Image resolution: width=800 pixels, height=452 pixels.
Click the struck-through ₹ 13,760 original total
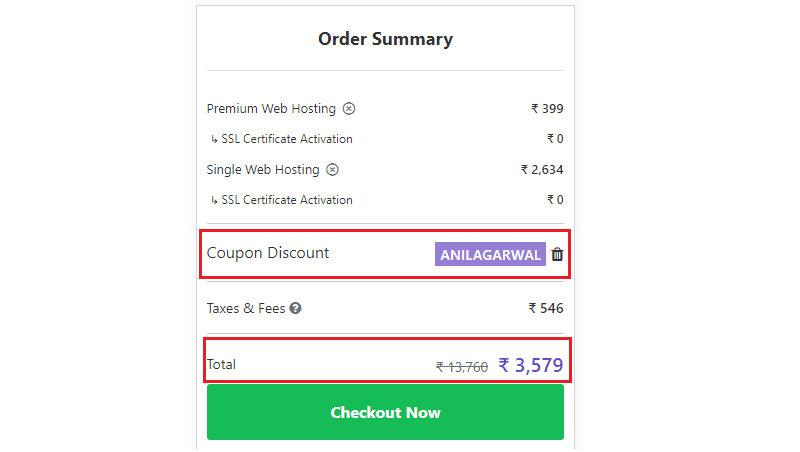[462, 367]
